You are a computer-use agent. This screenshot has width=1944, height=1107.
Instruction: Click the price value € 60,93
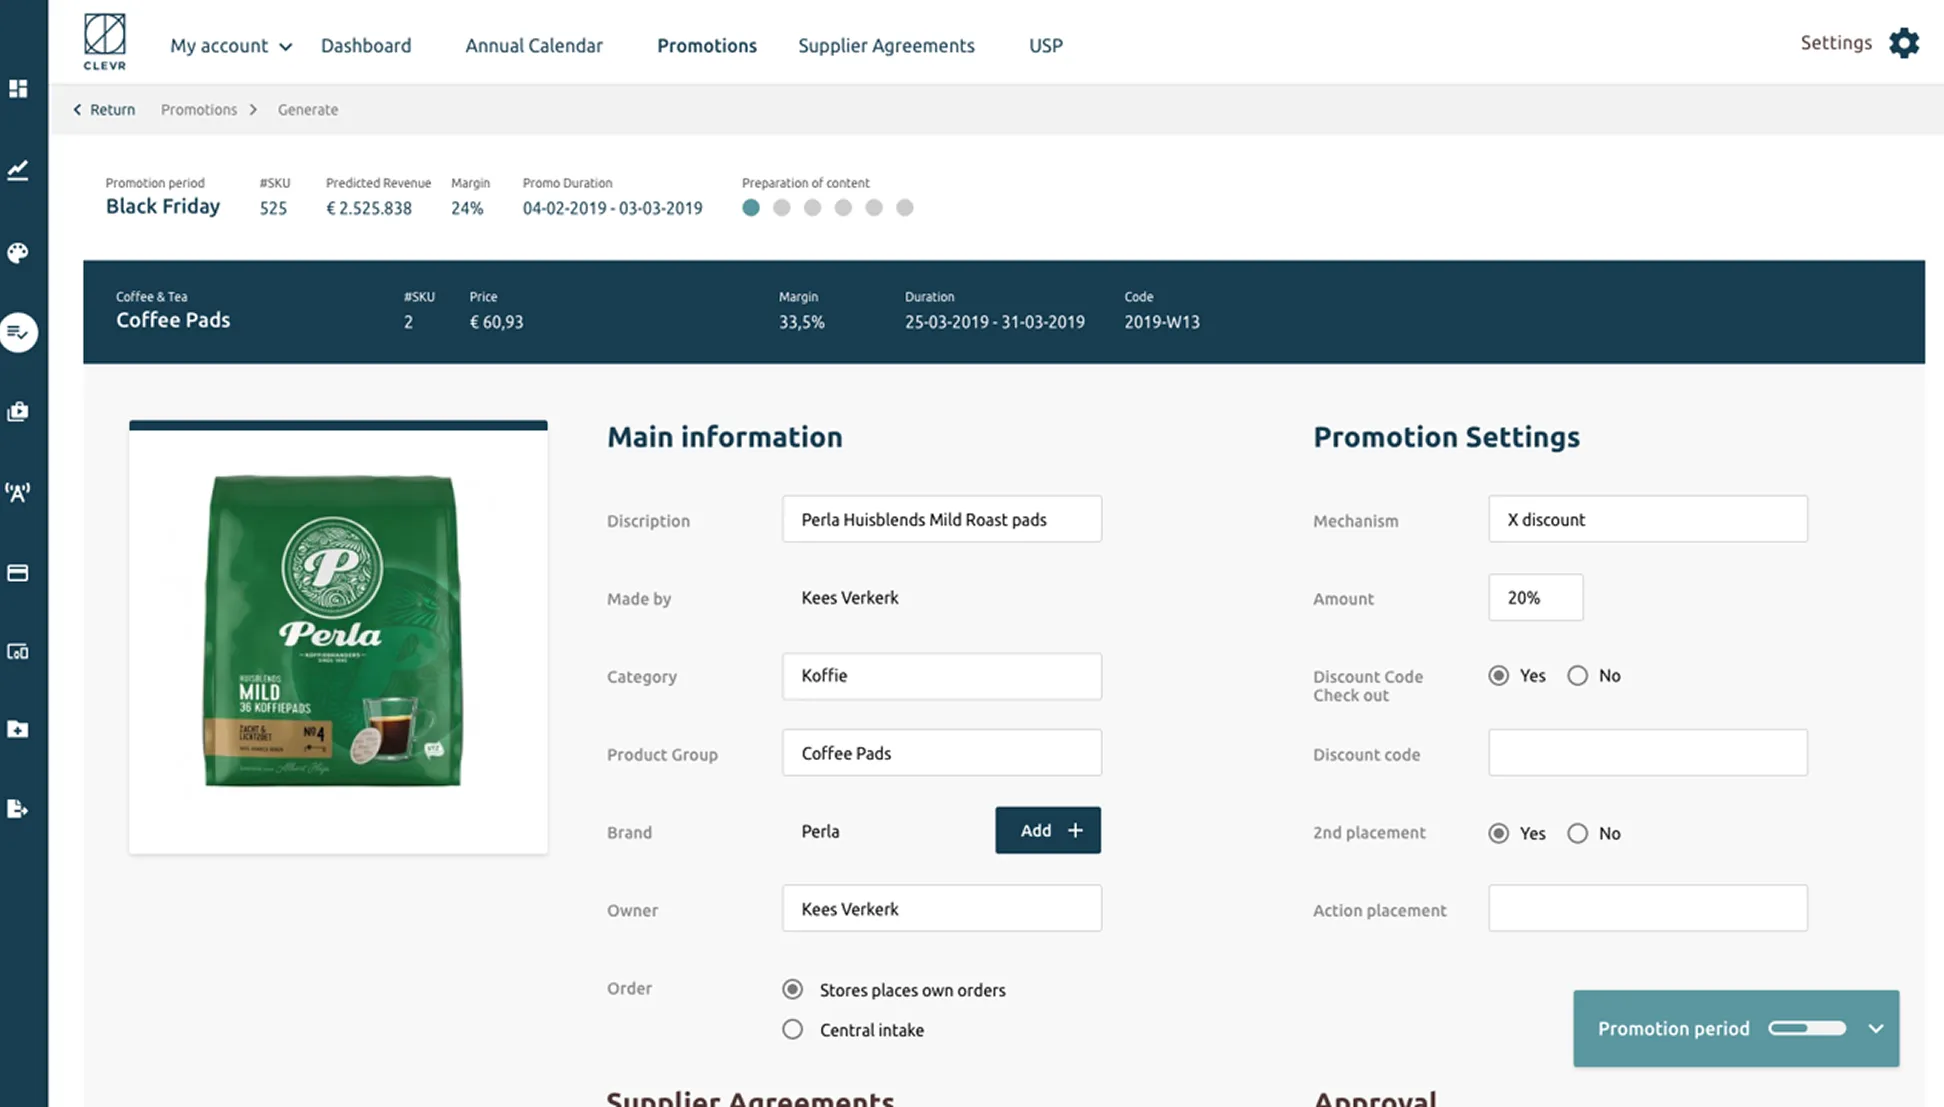[x=496, y=322]
